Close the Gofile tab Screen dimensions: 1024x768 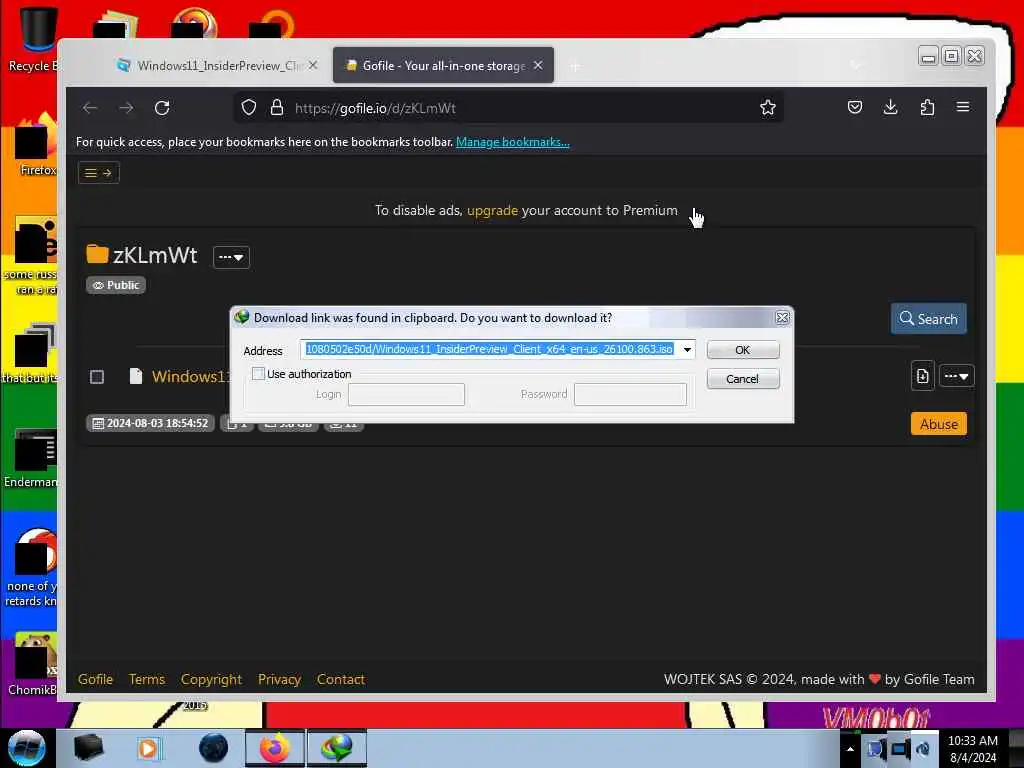(x=538, y=65)
